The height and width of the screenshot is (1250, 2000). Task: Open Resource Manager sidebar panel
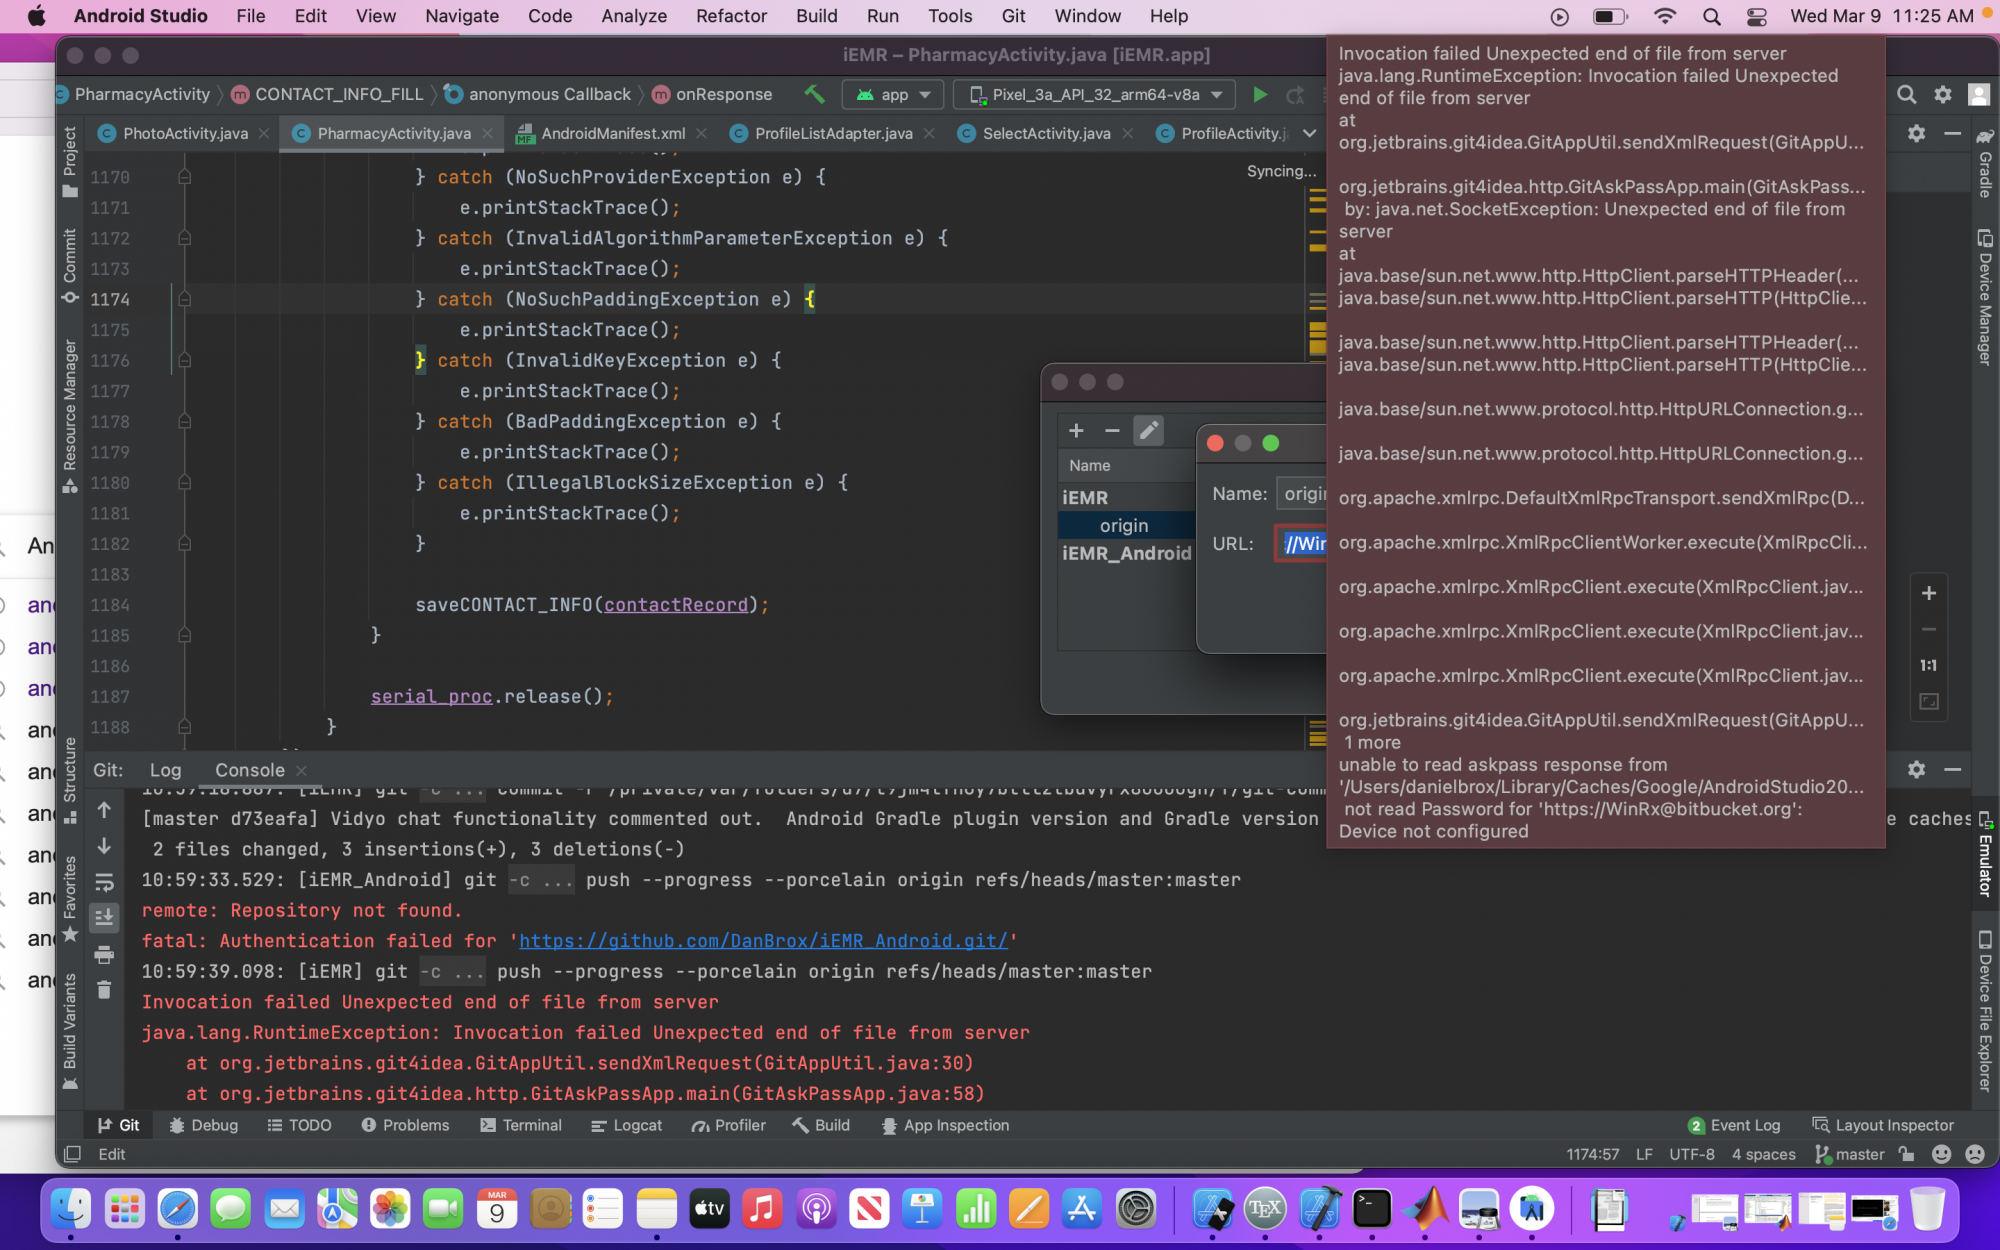pyautogui.click(x=70, y=416)
